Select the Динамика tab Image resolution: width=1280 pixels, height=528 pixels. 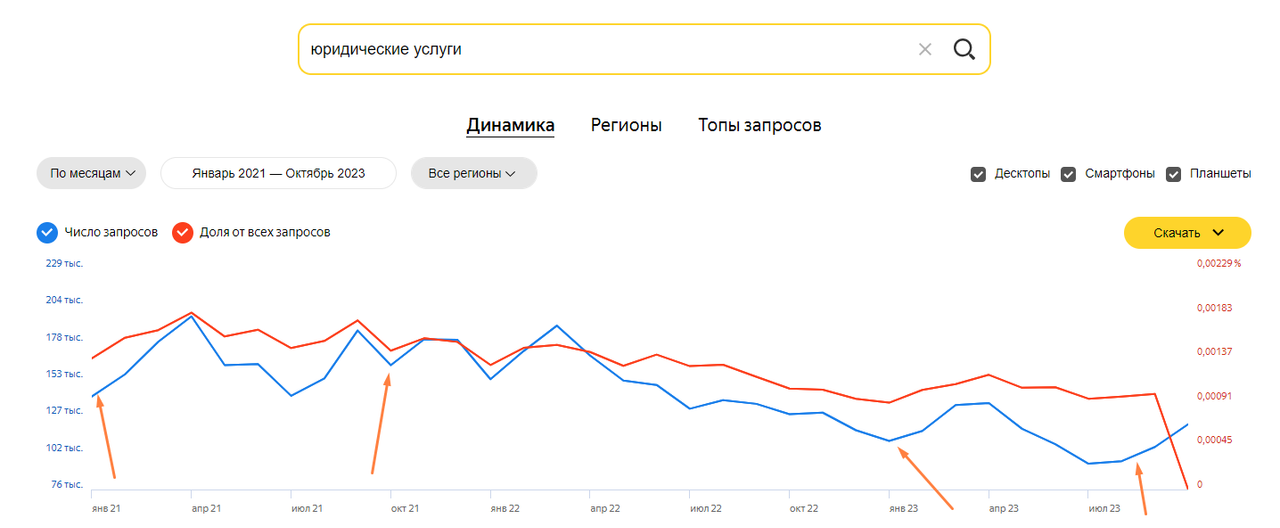pos(510,126)
